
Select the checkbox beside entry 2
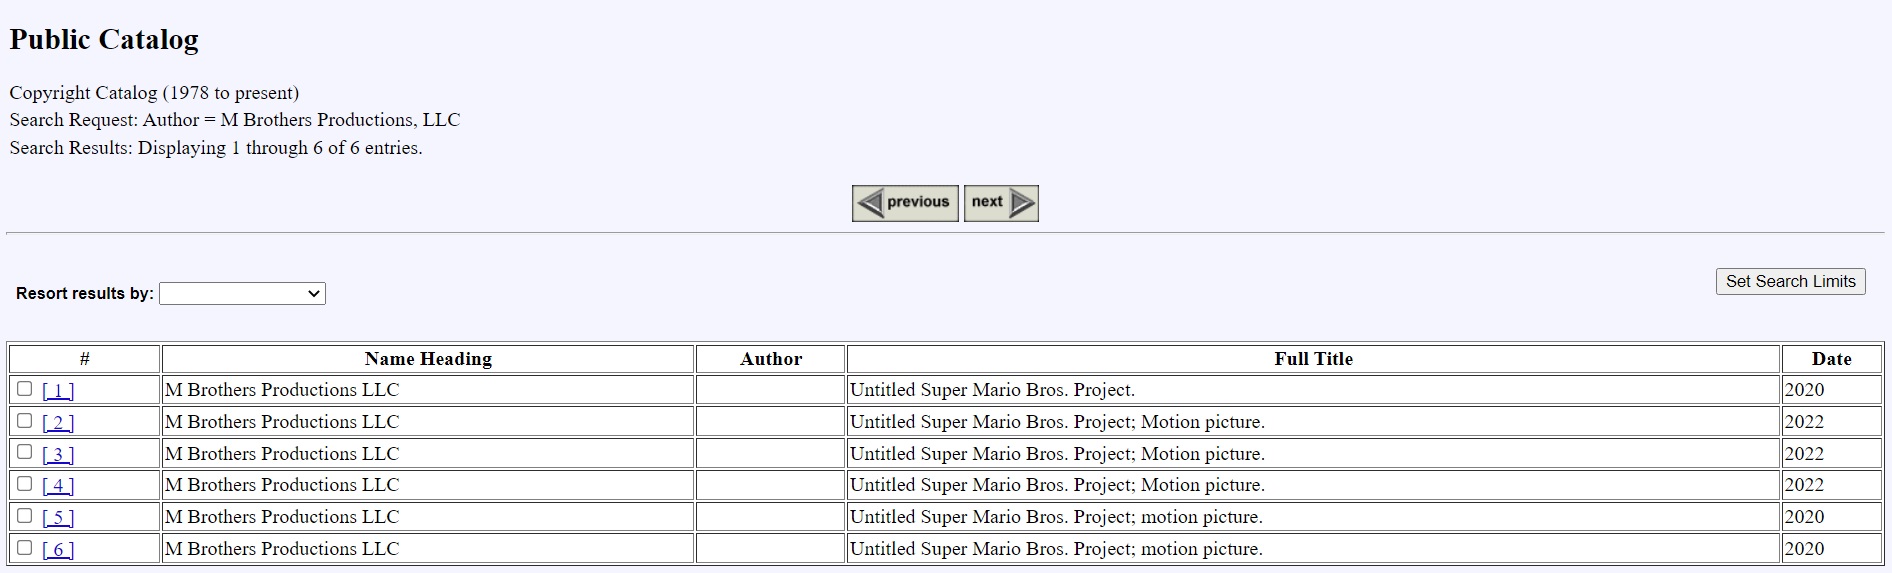click(25, 421)
